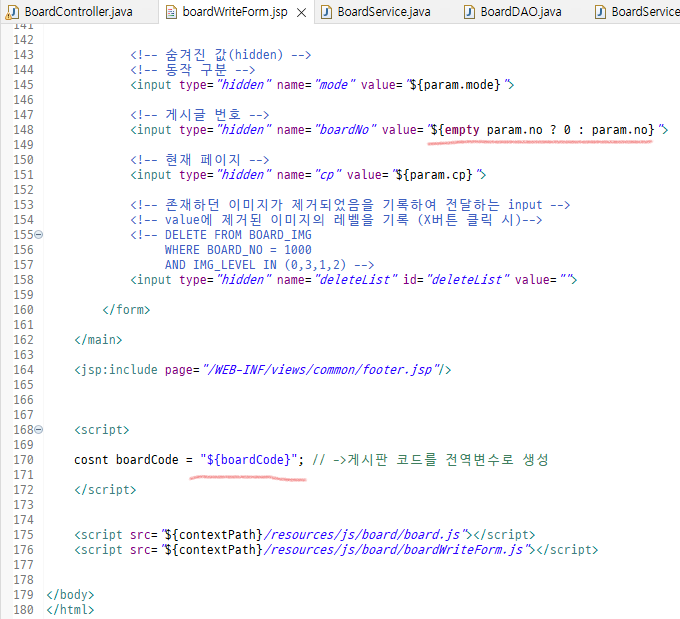The width and height of the screenshot is (680, 619).
Task: Click the closing </body> tag
Action: (70, 594)
